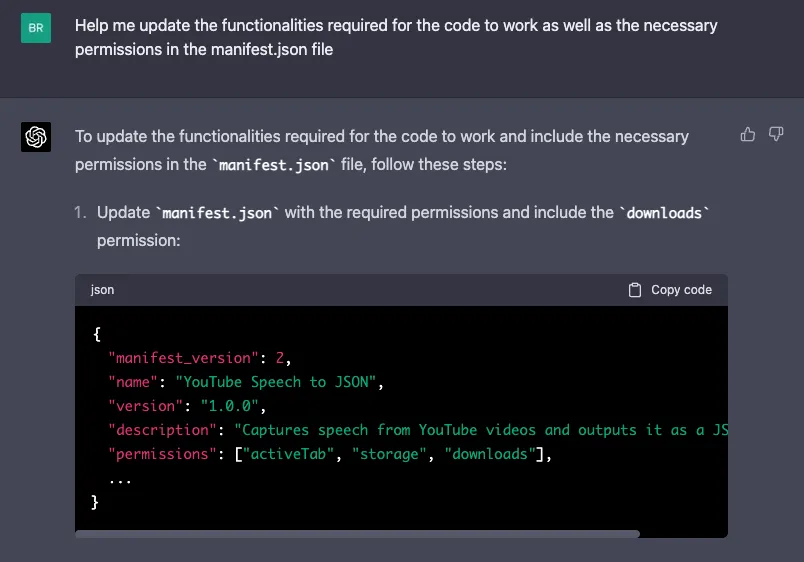Screen dimensions: 804x562
Task: Click the ellipsis line in the code block
Action: (120, 478)
